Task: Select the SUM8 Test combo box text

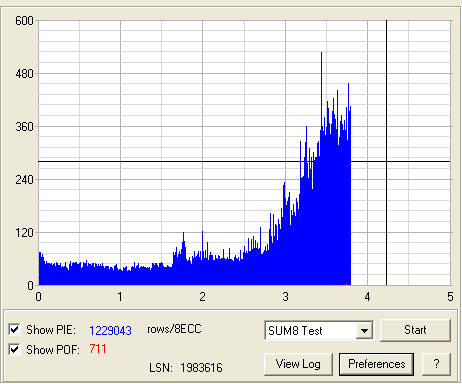Action: (295, 331)
